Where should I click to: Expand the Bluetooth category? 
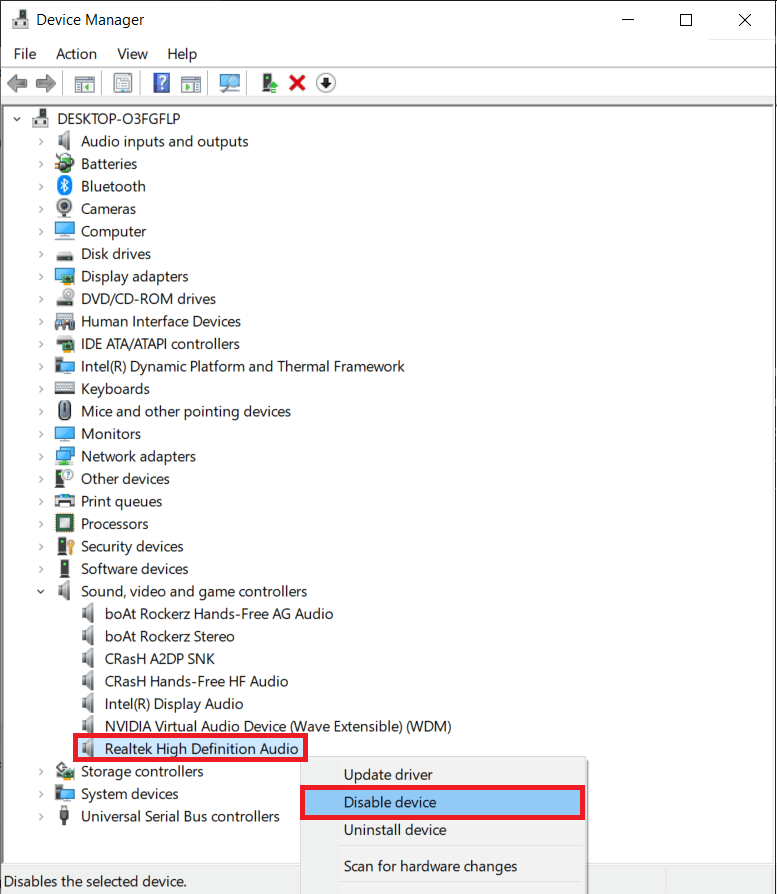point(41,187)
